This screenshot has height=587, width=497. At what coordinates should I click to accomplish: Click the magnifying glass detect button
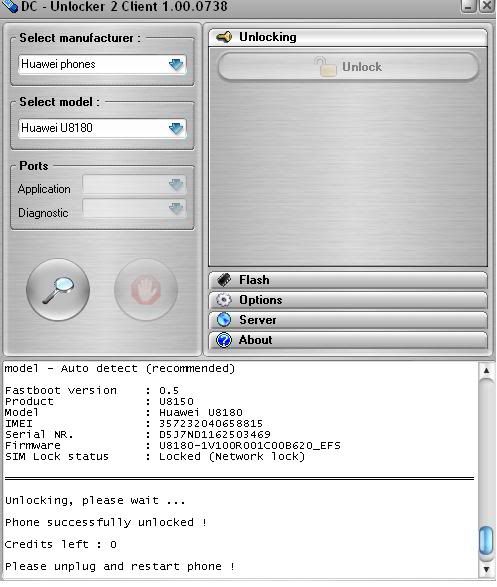click(58, 290)
